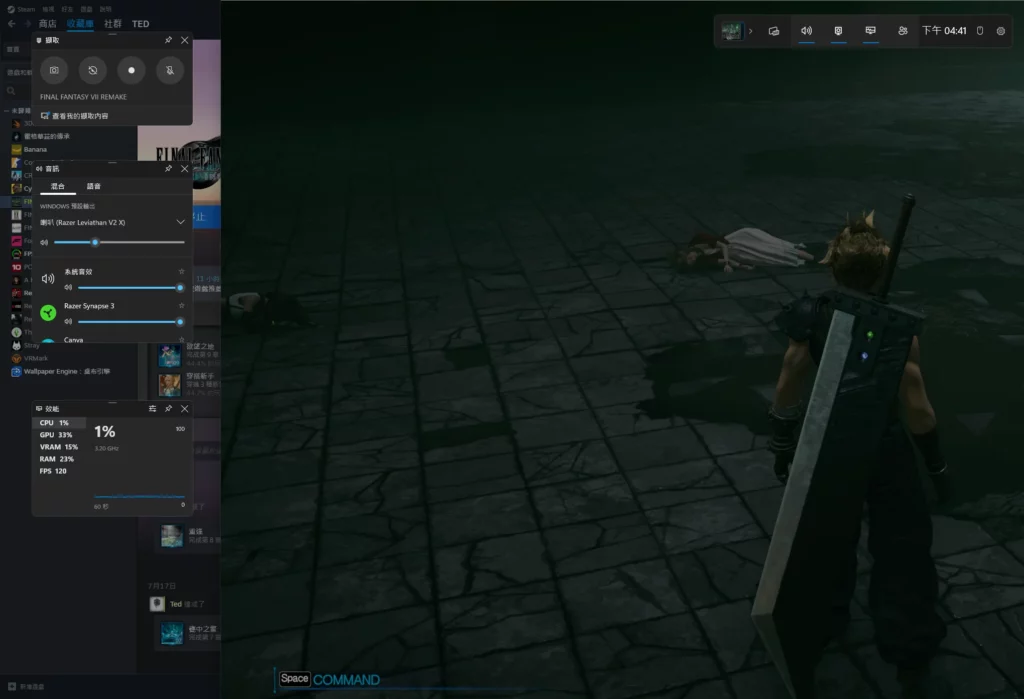Click the mouse click-through icon

coord(980,31)
